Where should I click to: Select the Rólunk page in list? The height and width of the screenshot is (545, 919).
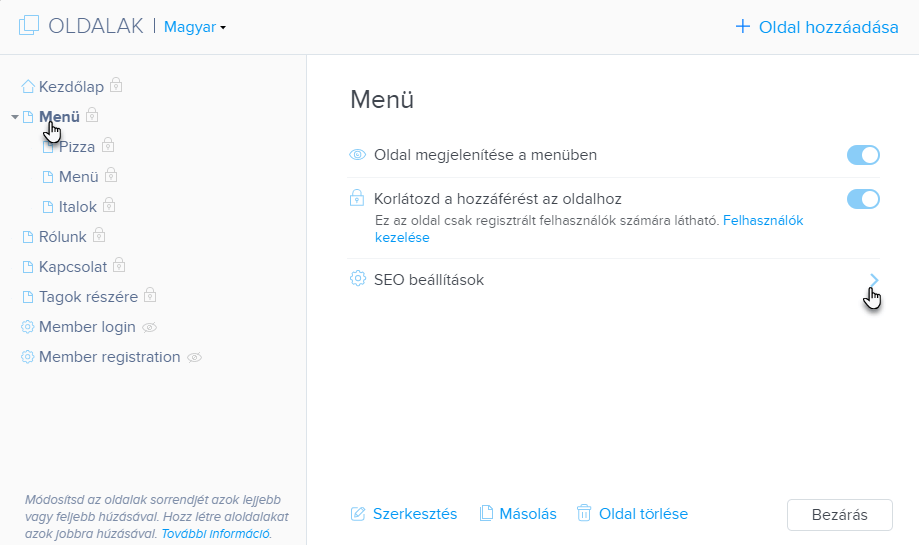point(62,237)
